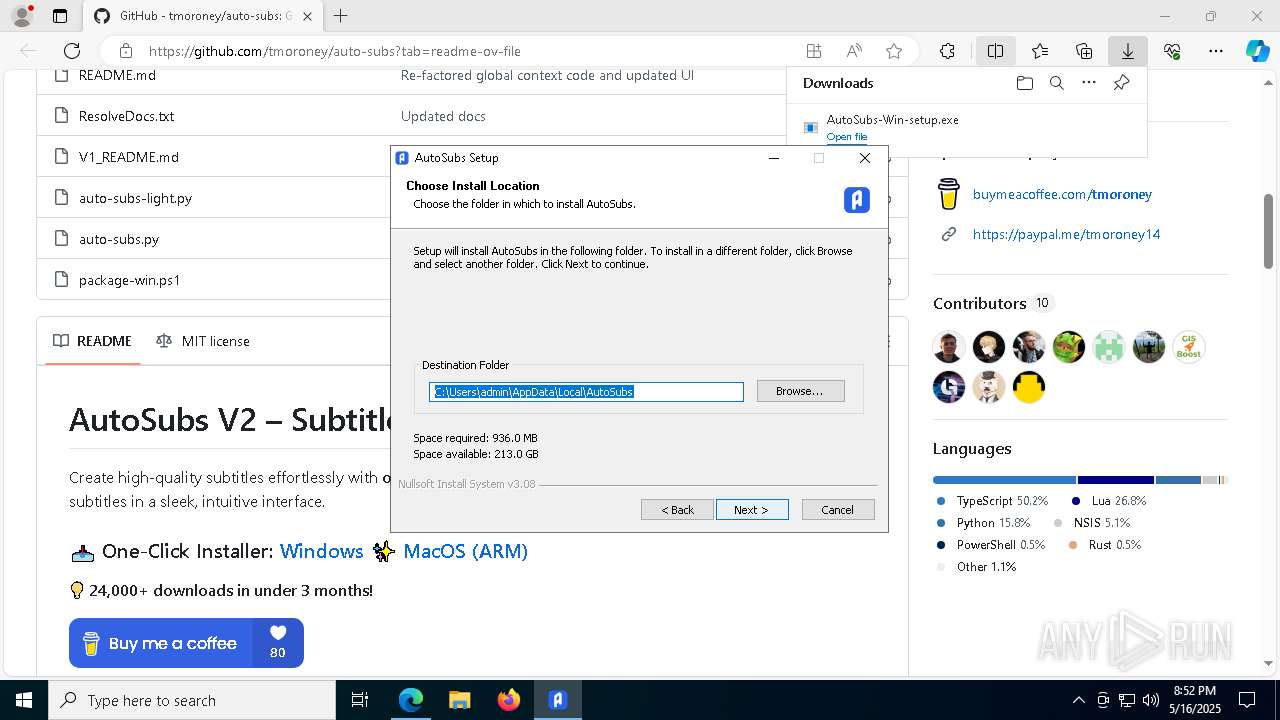Pin the Downloads panel
This screenshot has width=1280, height=720.
pyautogui.click(x=1121, y=83)
